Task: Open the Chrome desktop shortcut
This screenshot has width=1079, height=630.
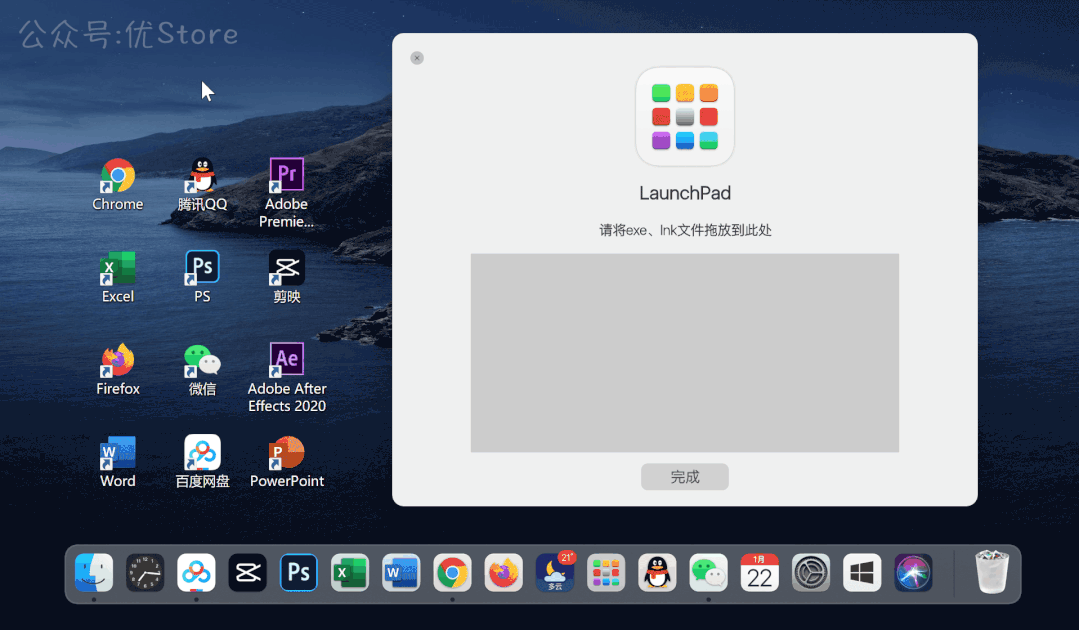Action: point(118,184)
